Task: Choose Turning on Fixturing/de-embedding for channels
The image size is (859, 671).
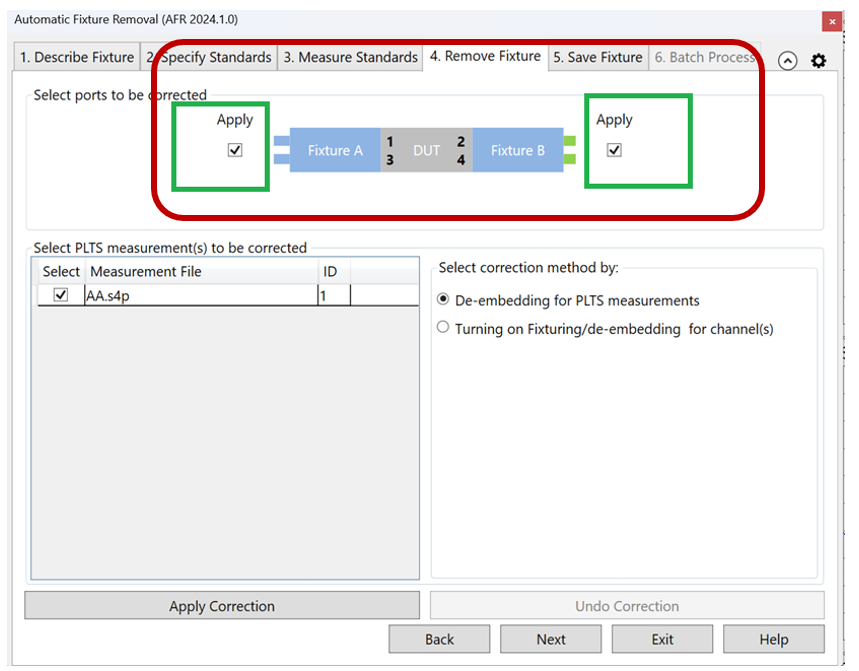Action: (x=444, y=328)
